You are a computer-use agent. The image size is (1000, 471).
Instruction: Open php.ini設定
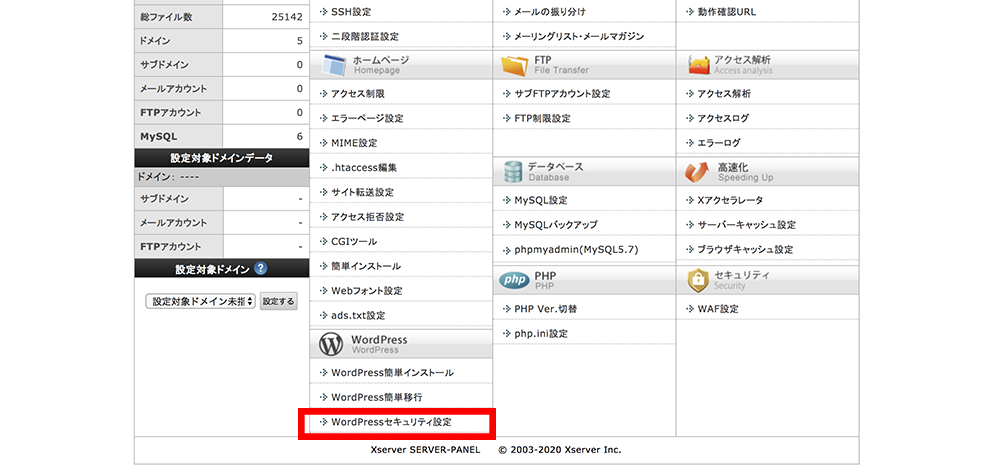(541, 333)
